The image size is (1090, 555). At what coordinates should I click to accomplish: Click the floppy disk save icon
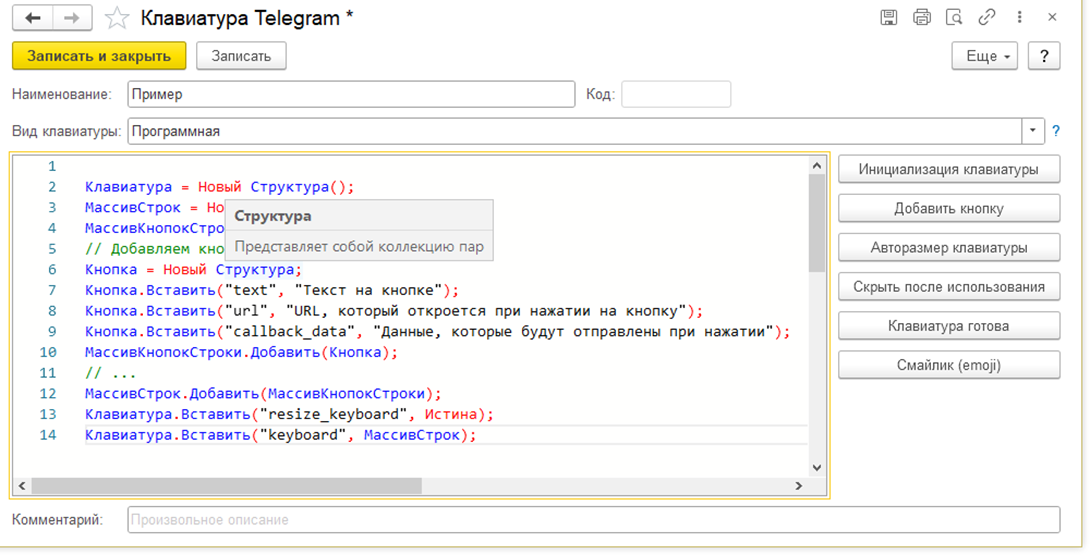pyautogui.click(x=888, y=18)
